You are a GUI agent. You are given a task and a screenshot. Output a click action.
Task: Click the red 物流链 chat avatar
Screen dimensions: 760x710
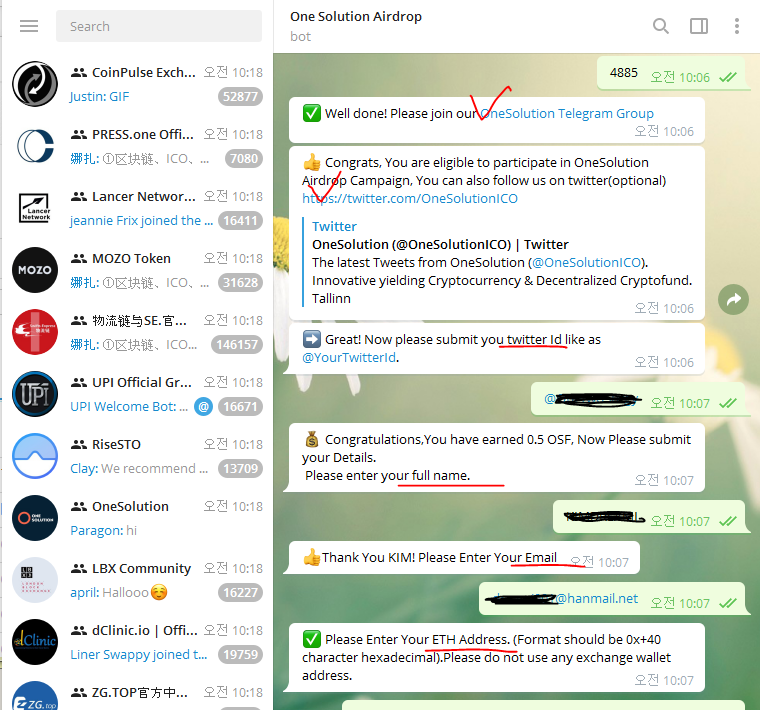[35, 332]
